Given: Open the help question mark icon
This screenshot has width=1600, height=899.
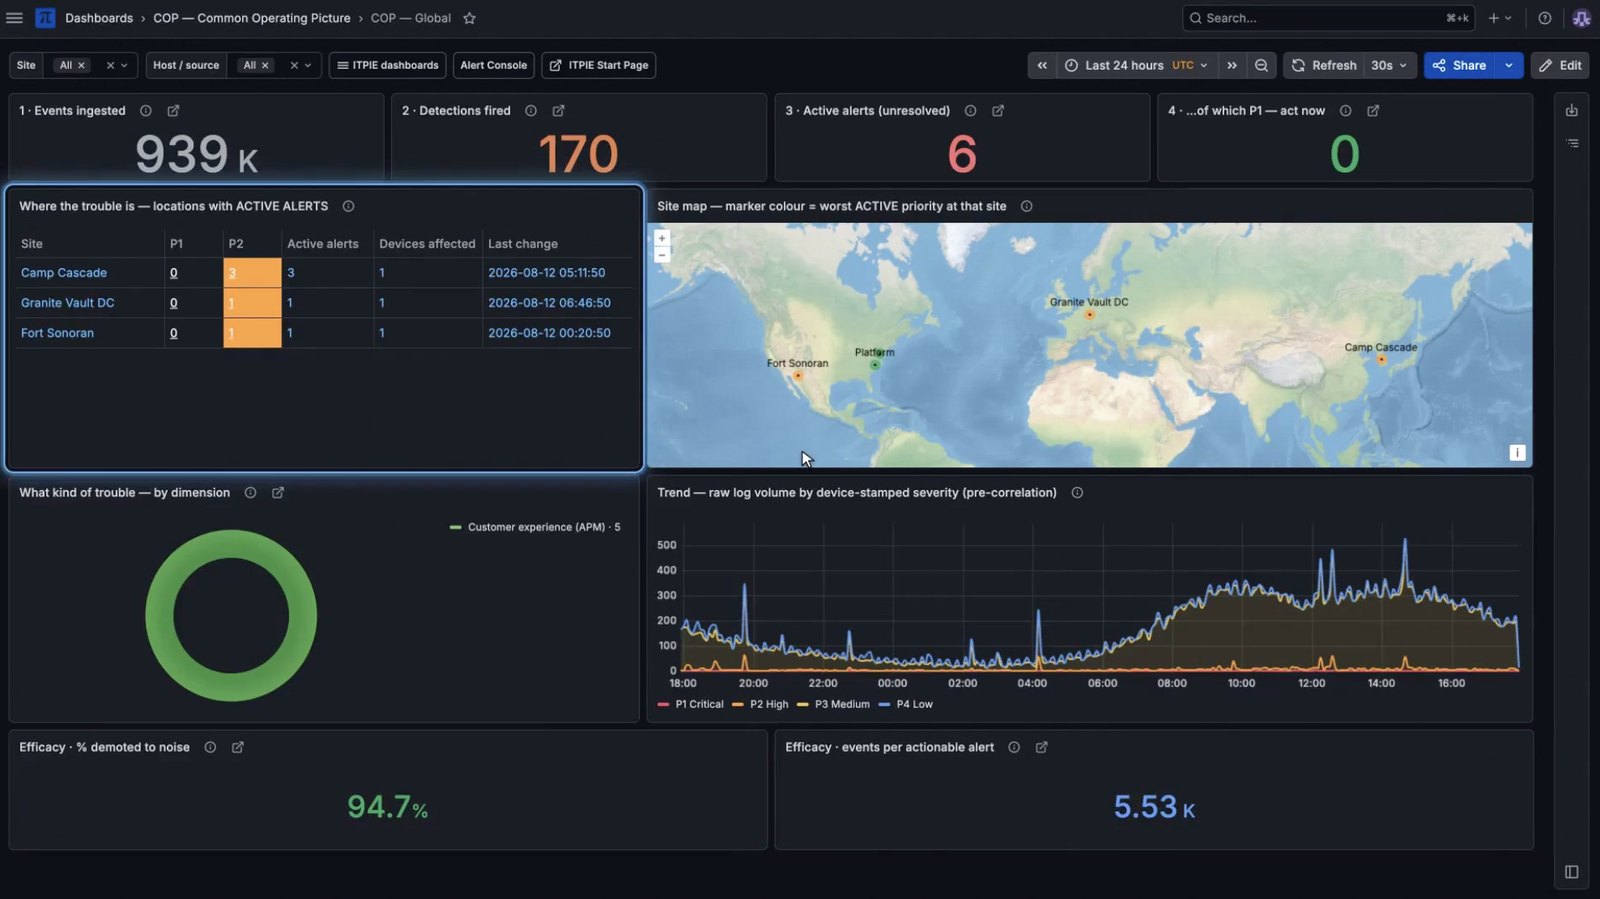Looking at the screenshot, I should 1545,18.
